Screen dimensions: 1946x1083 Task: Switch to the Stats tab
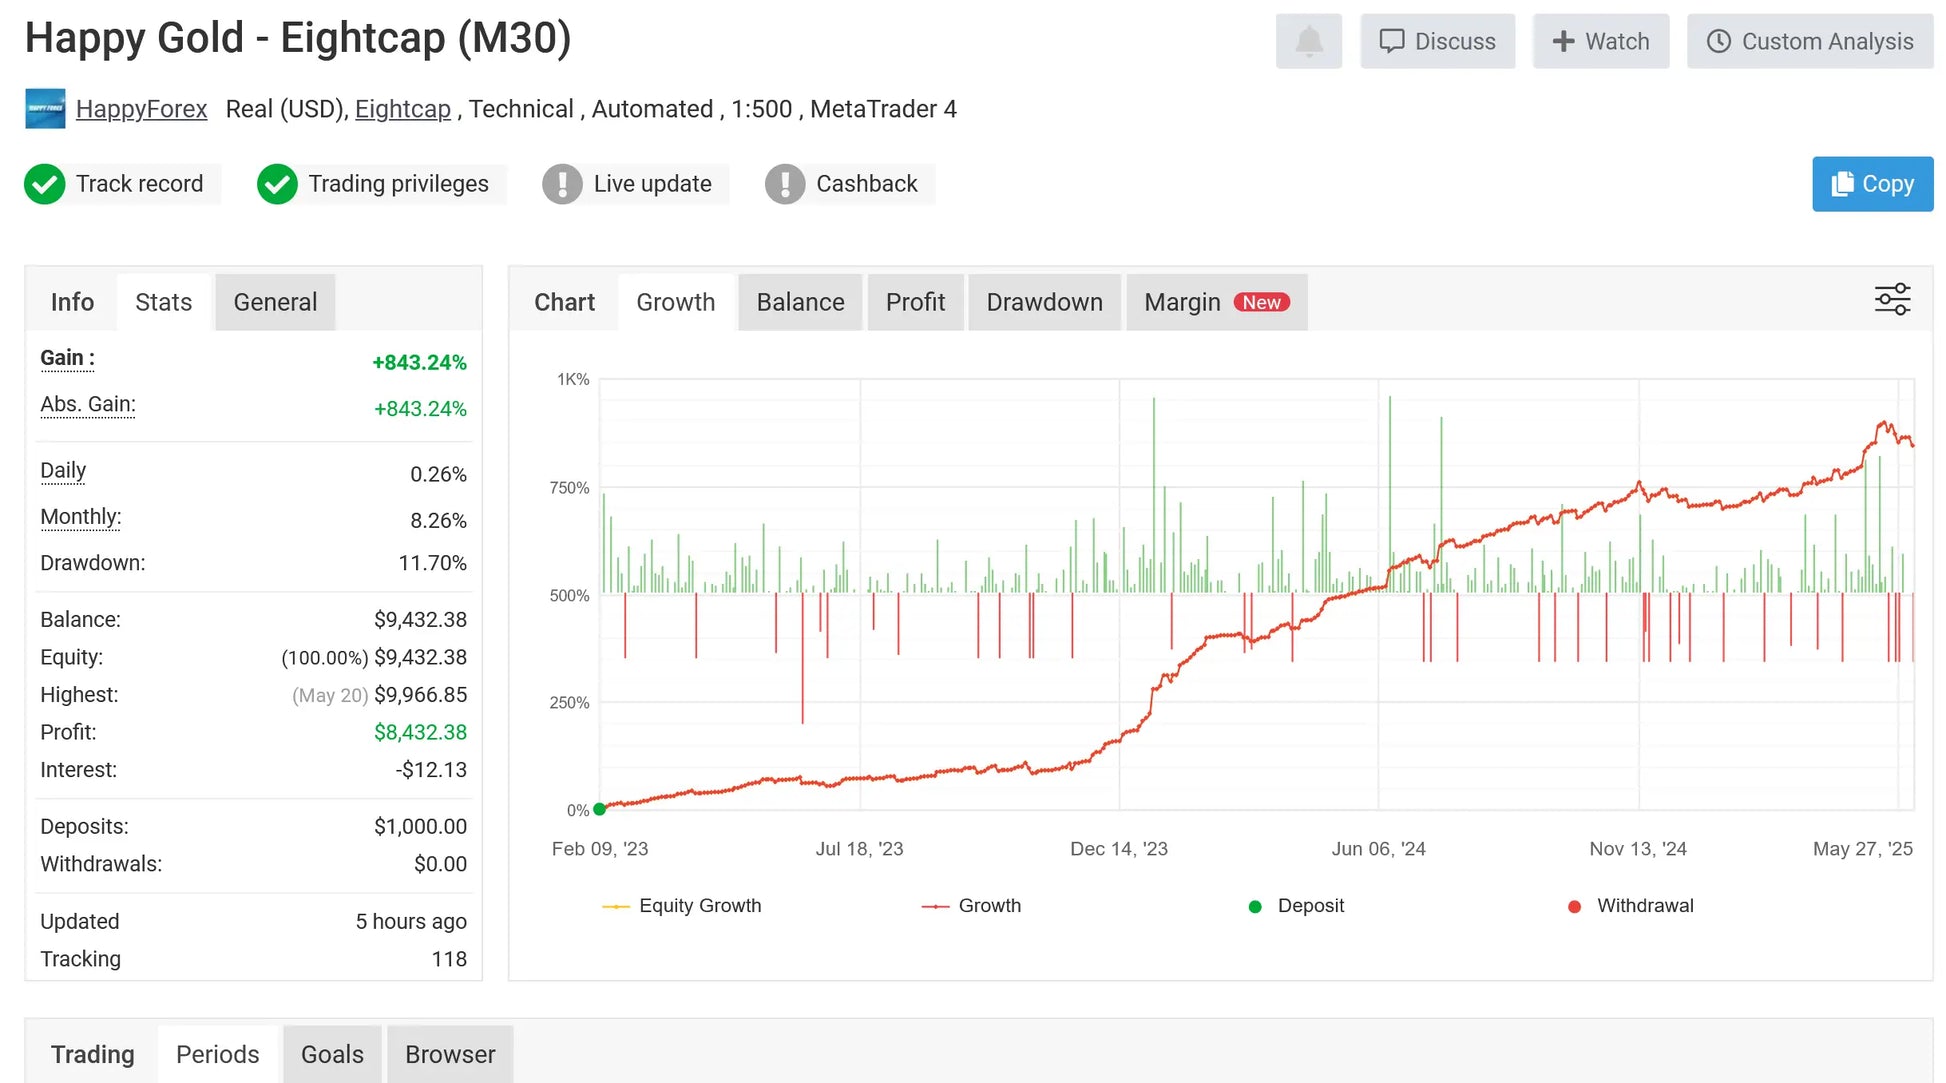(x=163, y=302)
